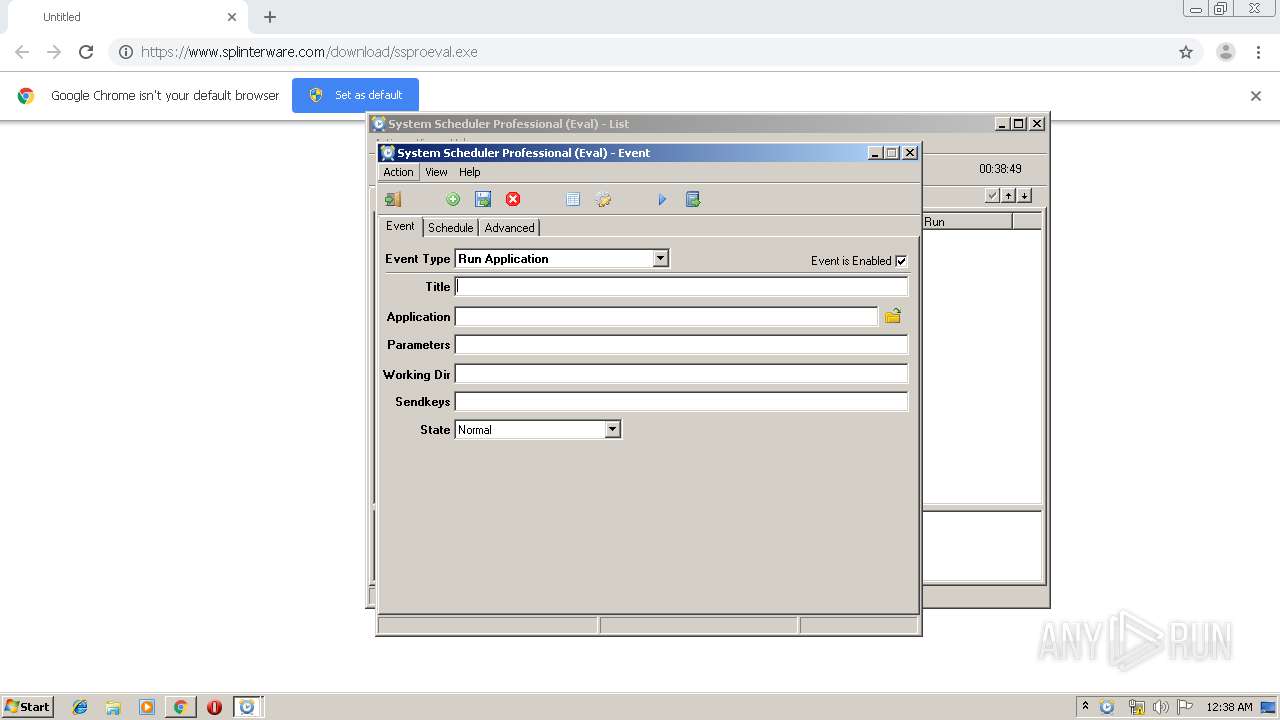
Task: Click the exit door icon in Event toolbar
Action: (393, 199)
